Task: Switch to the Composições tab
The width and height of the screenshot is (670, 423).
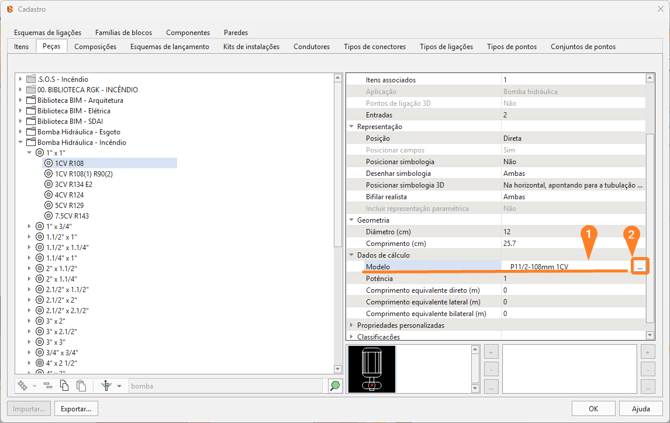Action: tap(95, 46)
